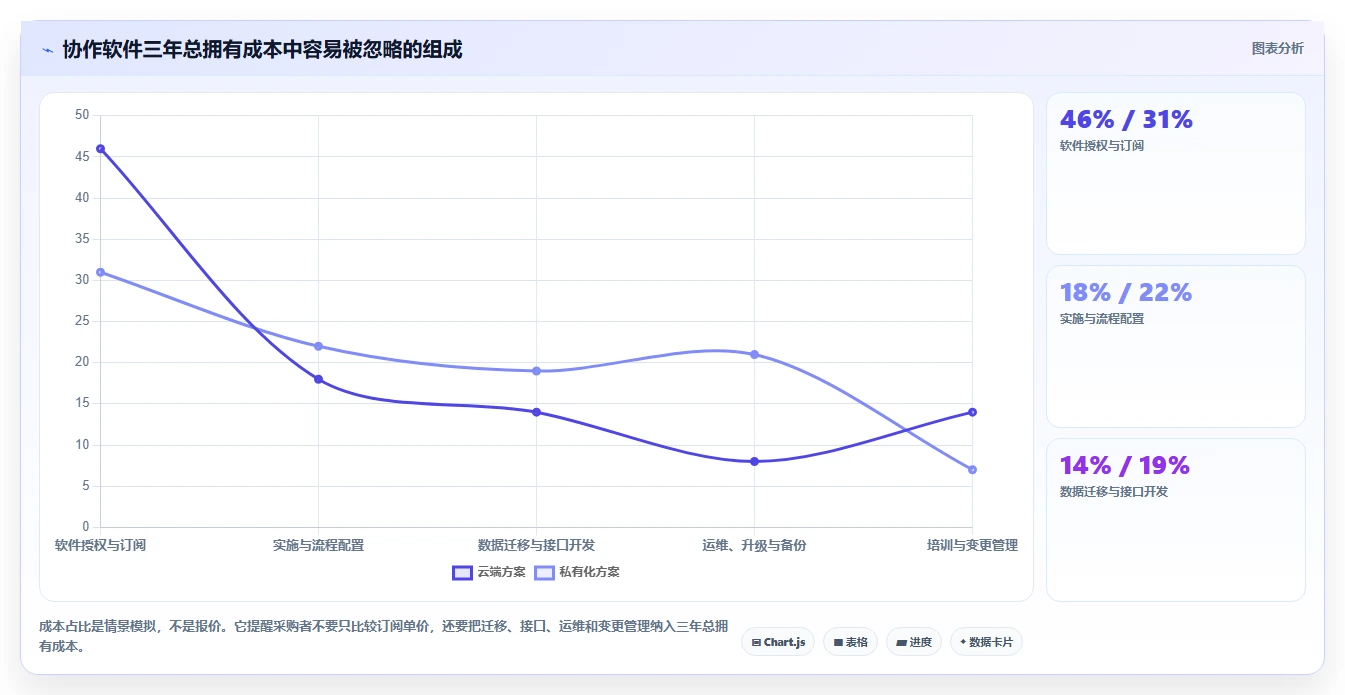Click the 数据卡片 tag
This screenshot has height=695, width=1345.
[986, 642]
